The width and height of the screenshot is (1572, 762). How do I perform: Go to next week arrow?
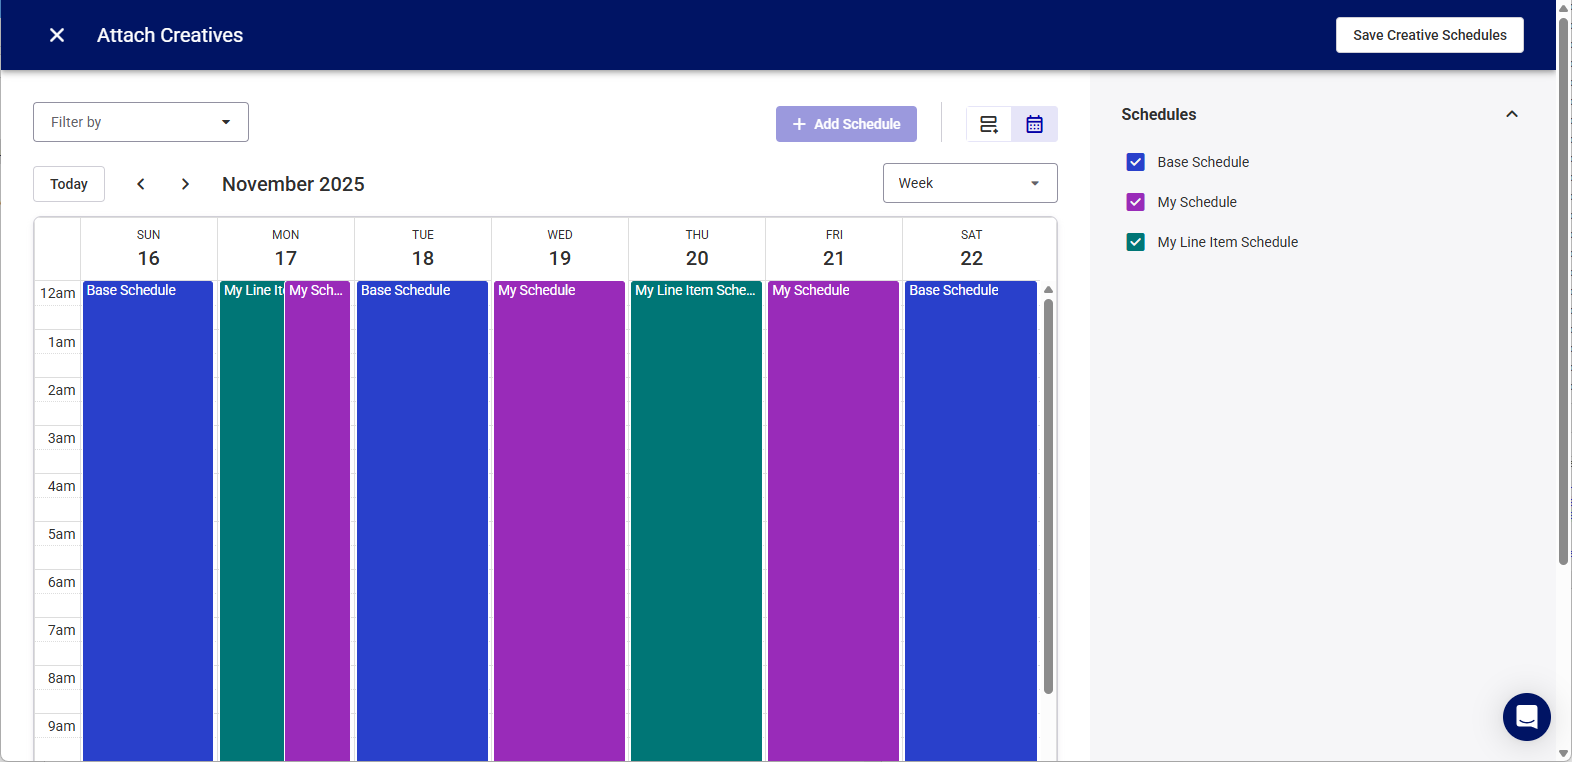(185, 184)
